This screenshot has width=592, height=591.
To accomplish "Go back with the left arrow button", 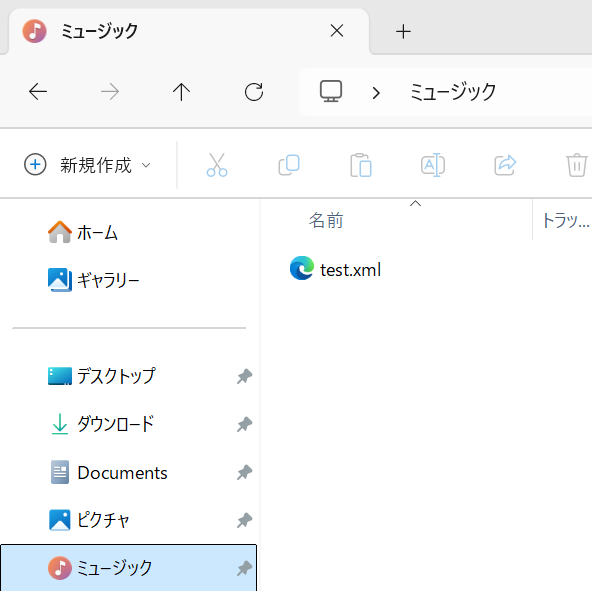I will click(38, 92).
